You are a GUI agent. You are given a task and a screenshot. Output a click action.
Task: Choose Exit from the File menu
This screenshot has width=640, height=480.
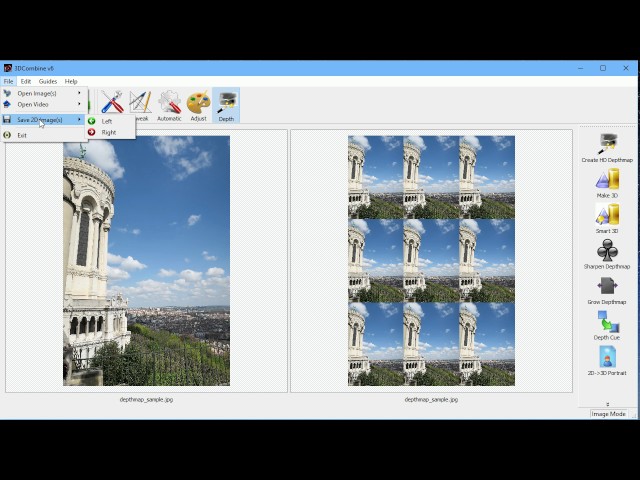click(44, 135)
